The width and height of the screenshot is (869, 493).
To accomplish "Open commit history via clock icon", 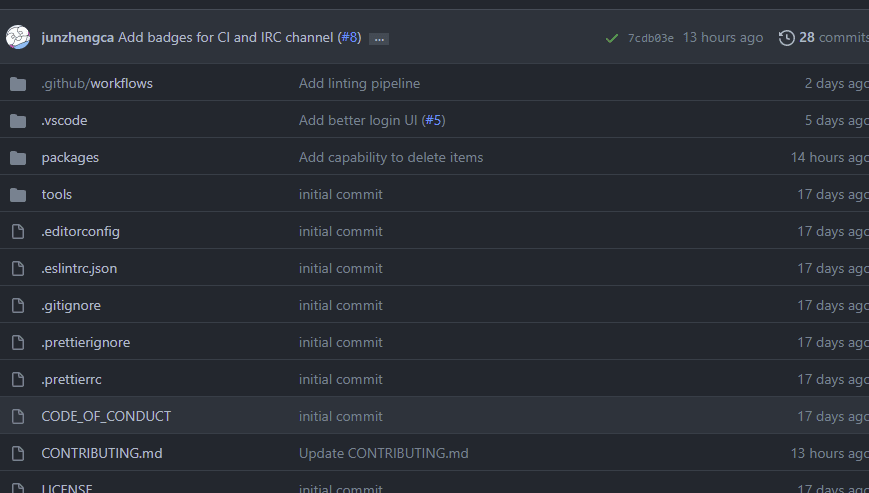I will pyautogui.click(x=786, y=38).
